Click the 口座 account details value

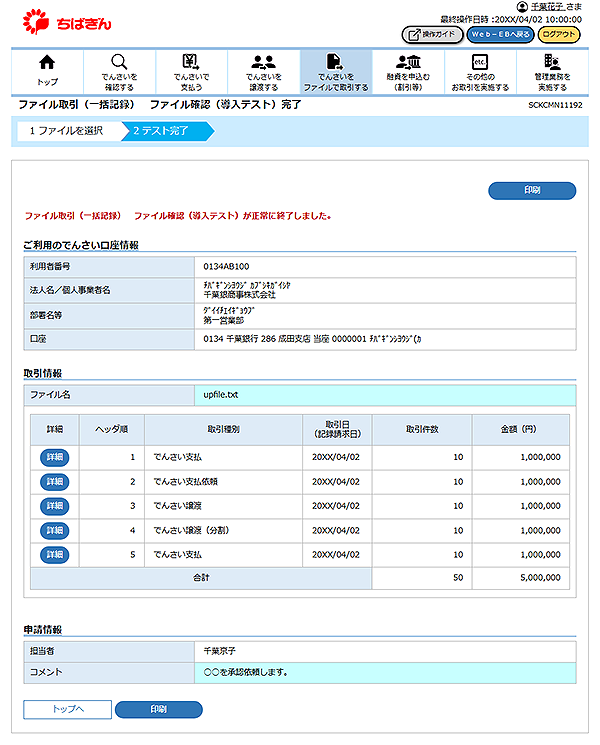[312, 339]
